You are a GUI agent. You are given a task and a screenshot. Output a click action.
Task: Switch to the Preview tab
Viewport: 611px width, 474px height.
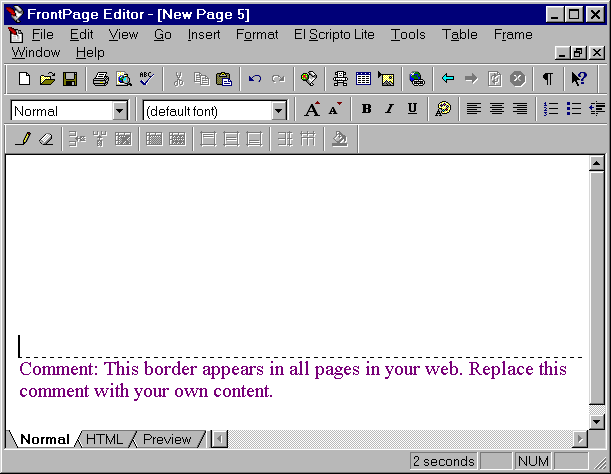(x=166, y=439)
